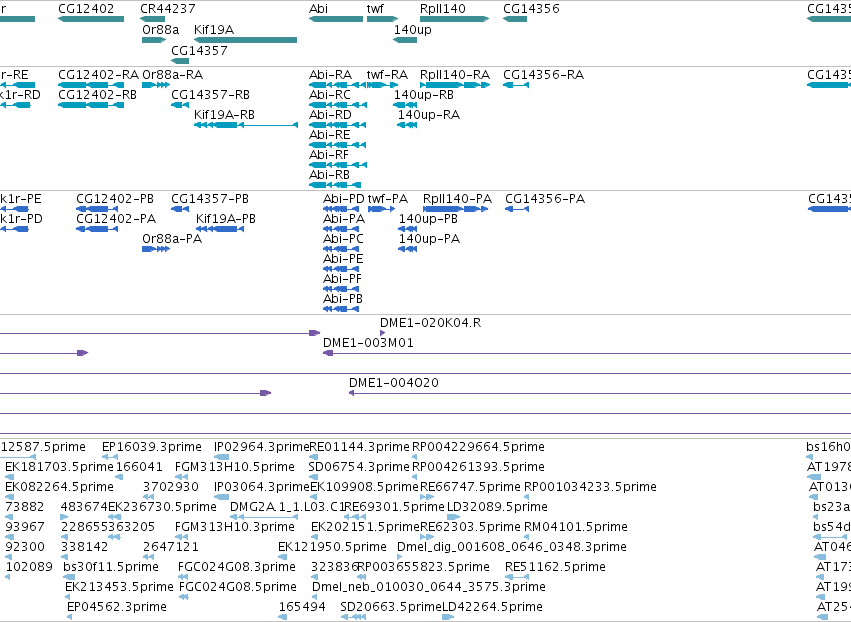Image resolution: width=851 pixels, height=622 pixels.
Task: Click the twf gene label
Action: pyautogui.click(x=376, y=9)
